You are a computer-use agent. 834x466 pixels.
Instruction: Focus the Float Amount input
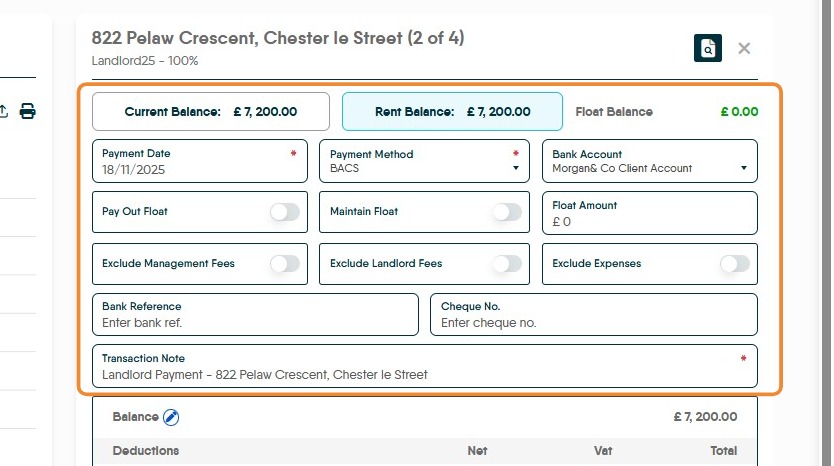tap(649, 221)
